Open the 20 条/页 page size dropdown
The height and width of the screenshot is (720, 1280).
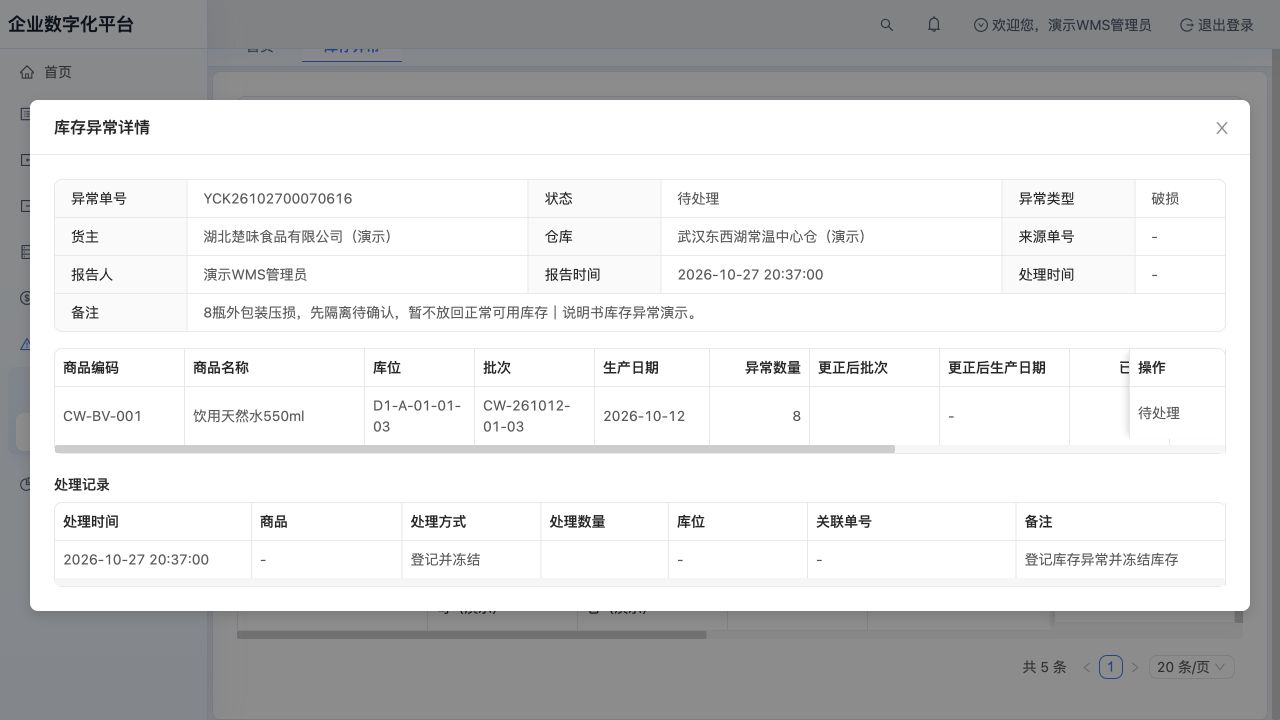1192,667
